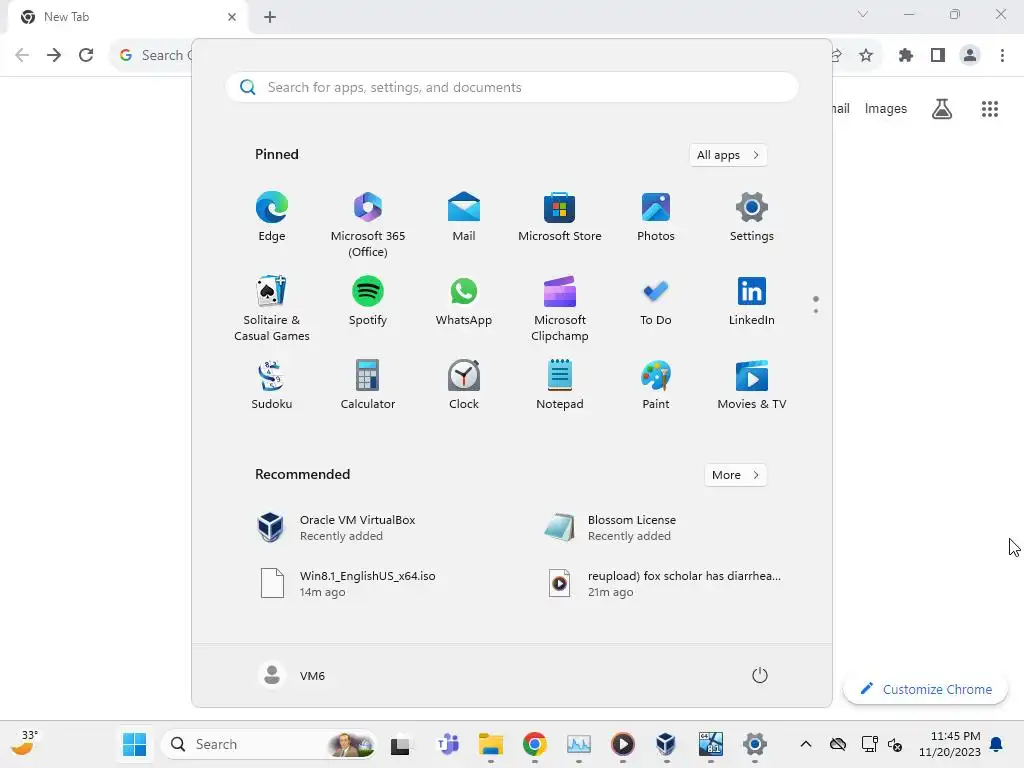Open the Mail app
The height and width of the screenshot is (768, 1024).
coord(464,217)
